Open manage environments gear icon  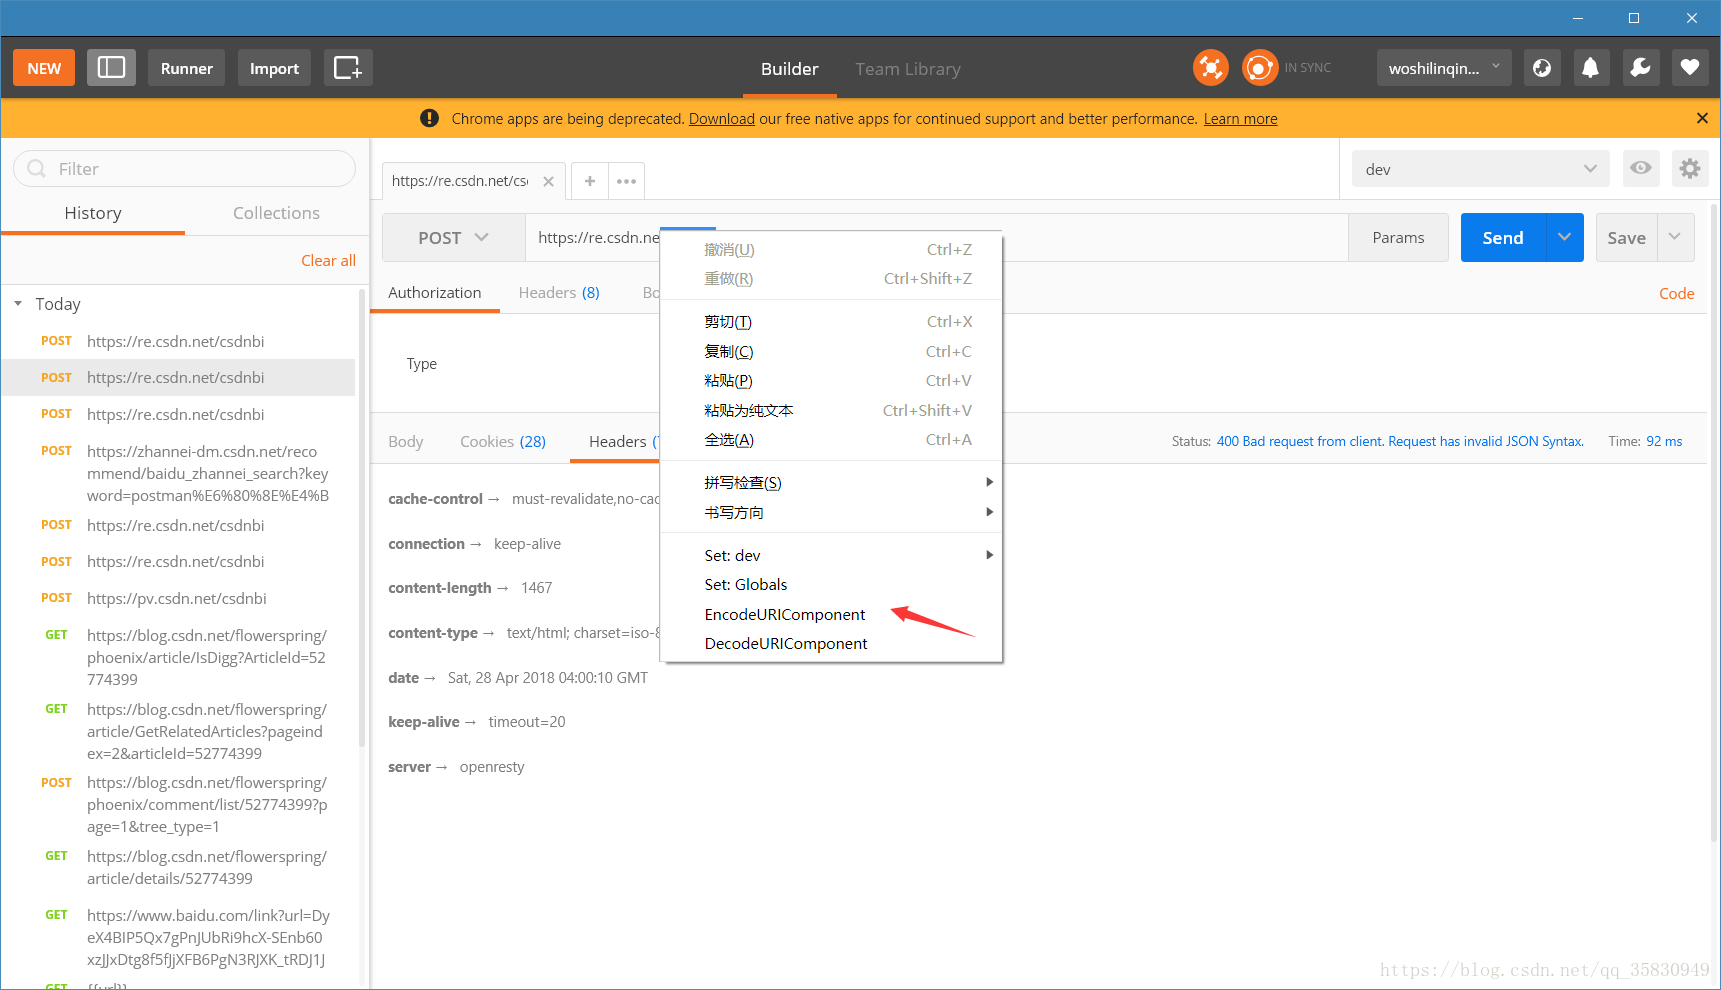[x=1690, y=168]
